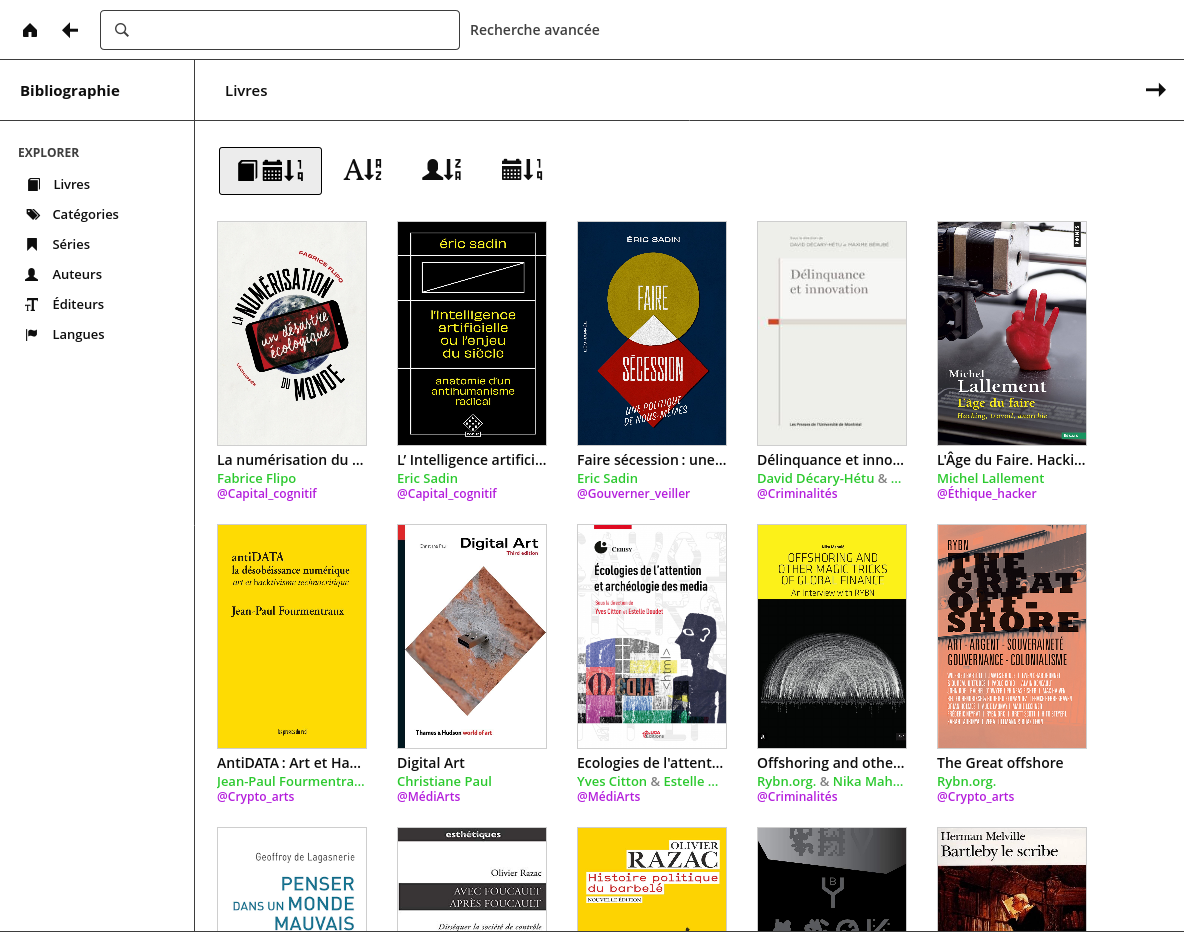Click the magnifier icon in search box
1184x932 pixels.
pyautogui.click(x=122, y=30)
